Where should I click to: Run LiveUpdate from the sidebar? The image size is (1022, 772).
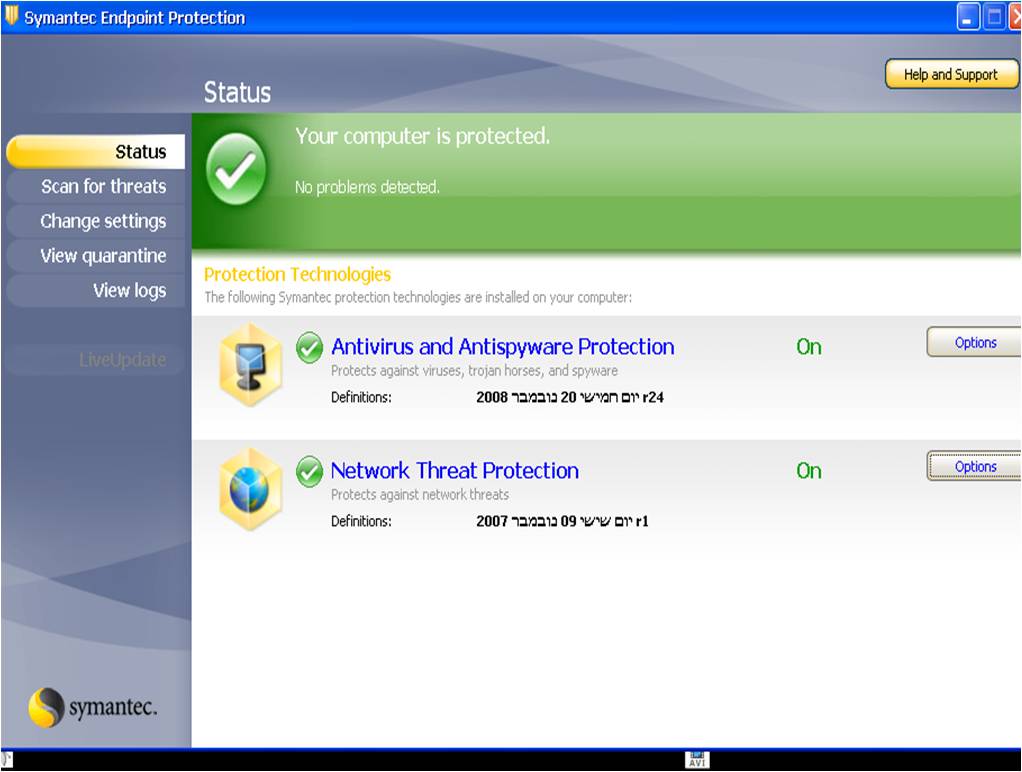coord(96,359)
